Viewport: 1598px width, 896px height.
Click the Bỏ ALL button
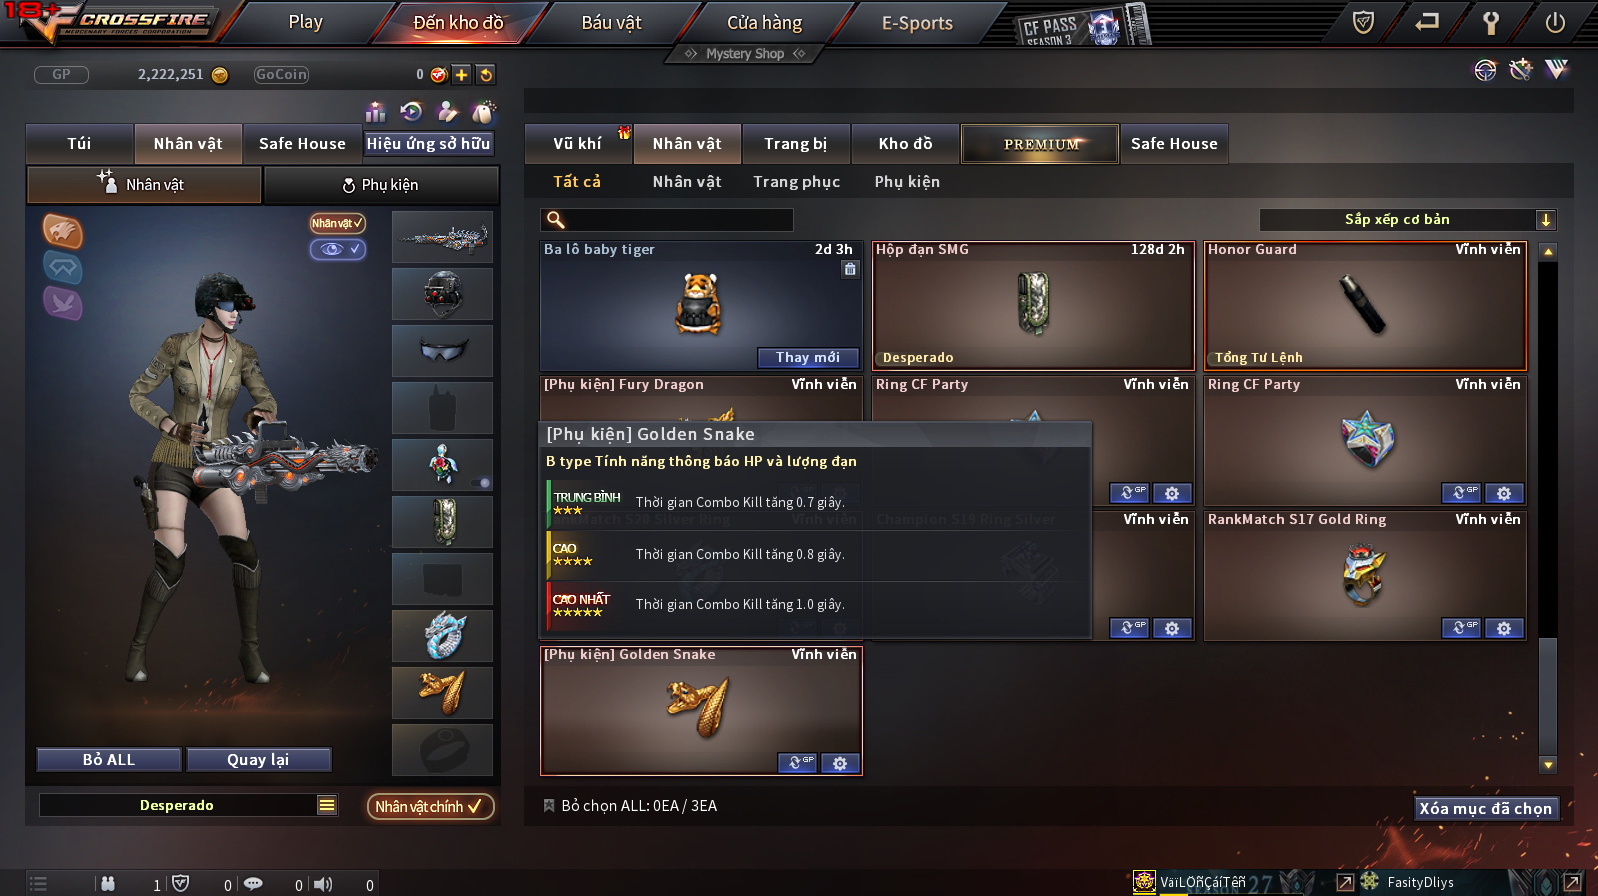click(x=109, y=760)
